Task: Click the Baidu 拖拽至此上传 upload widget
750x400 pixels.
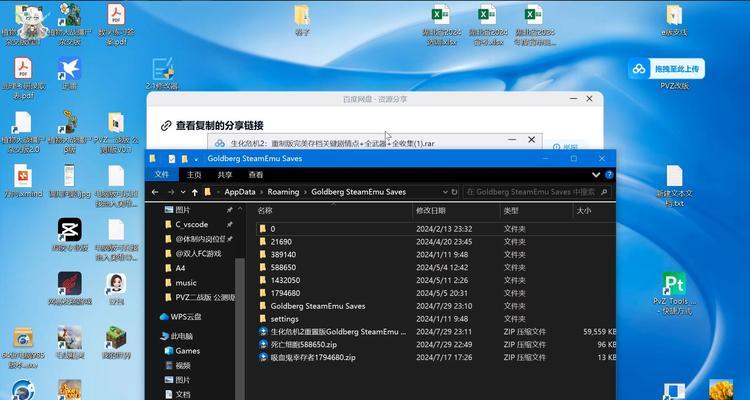Action: 666,69
